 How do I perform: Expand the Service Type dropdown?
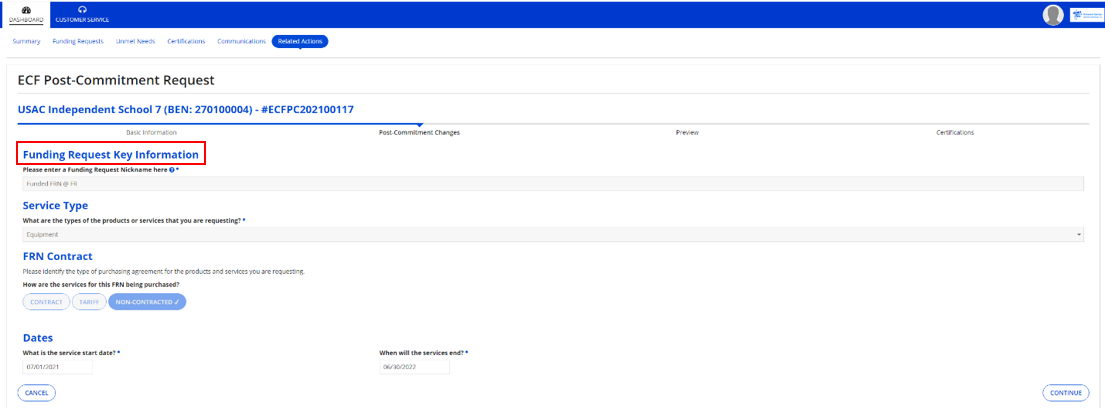pos(553,235)
